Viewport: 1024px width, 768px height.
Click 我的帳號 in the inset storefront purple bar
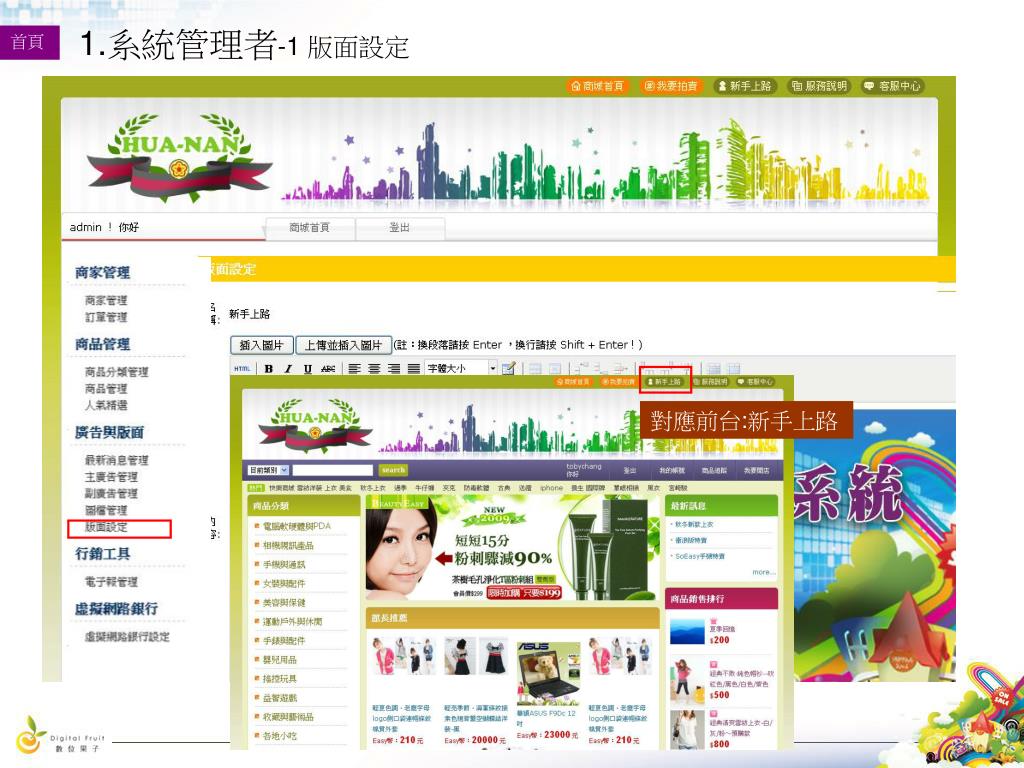(672, 470)
